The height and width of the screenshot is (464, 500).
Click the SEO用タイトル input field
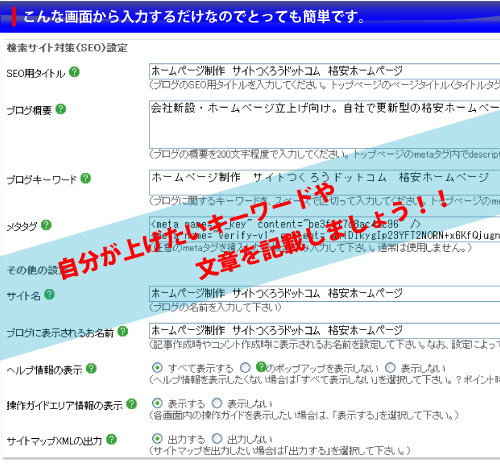point(324,71)
